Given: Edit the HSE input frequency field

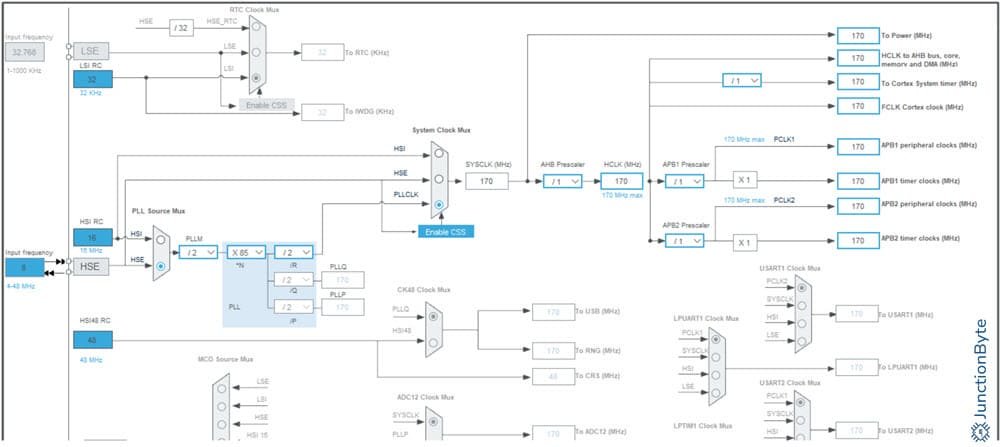Looking at the screenshot, I should [x=25, y=268].
